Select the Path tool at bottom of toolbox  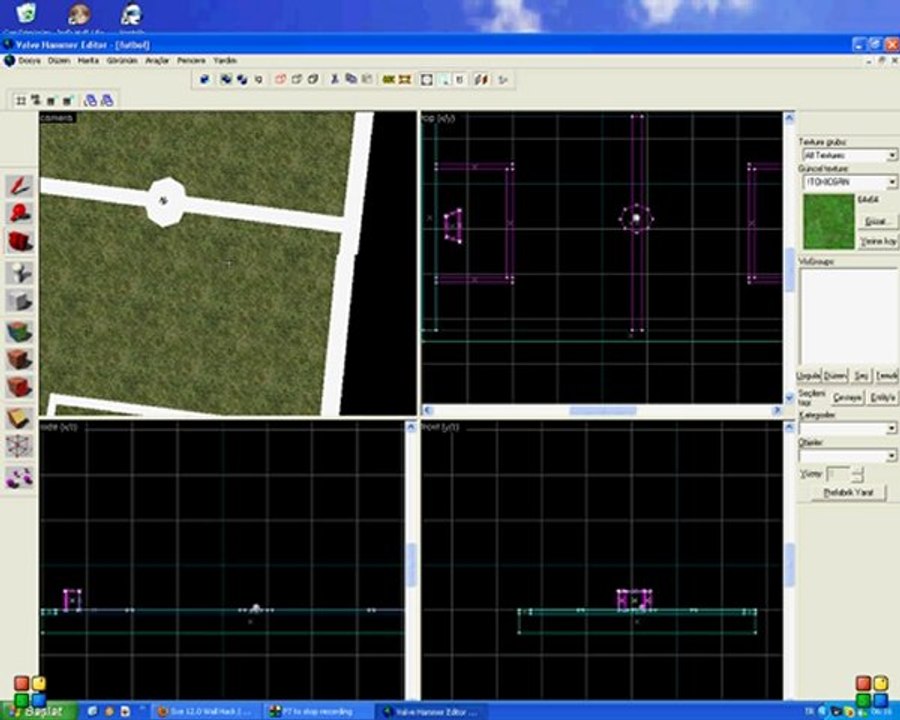pyautogui.click(x=19, y=477)
